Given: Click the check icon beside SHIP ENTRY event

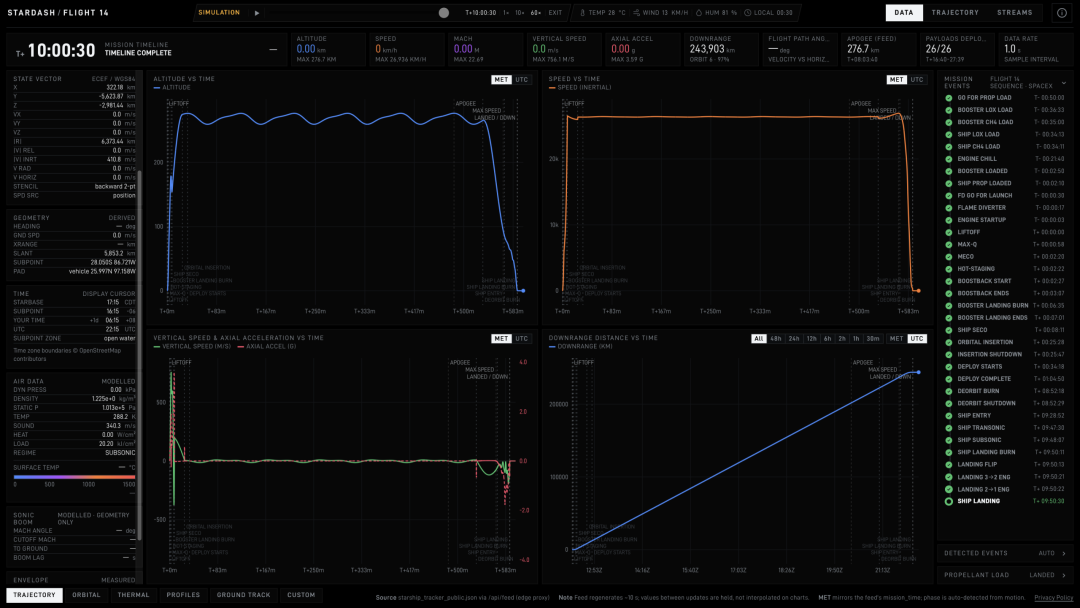Looking at the screenshot, I should [948, 416].
